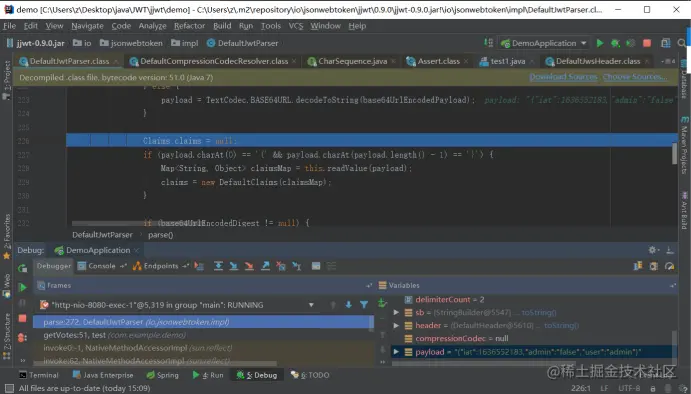Open the VCS menu
Screen dimensions: 691x394
click(296, 26)
